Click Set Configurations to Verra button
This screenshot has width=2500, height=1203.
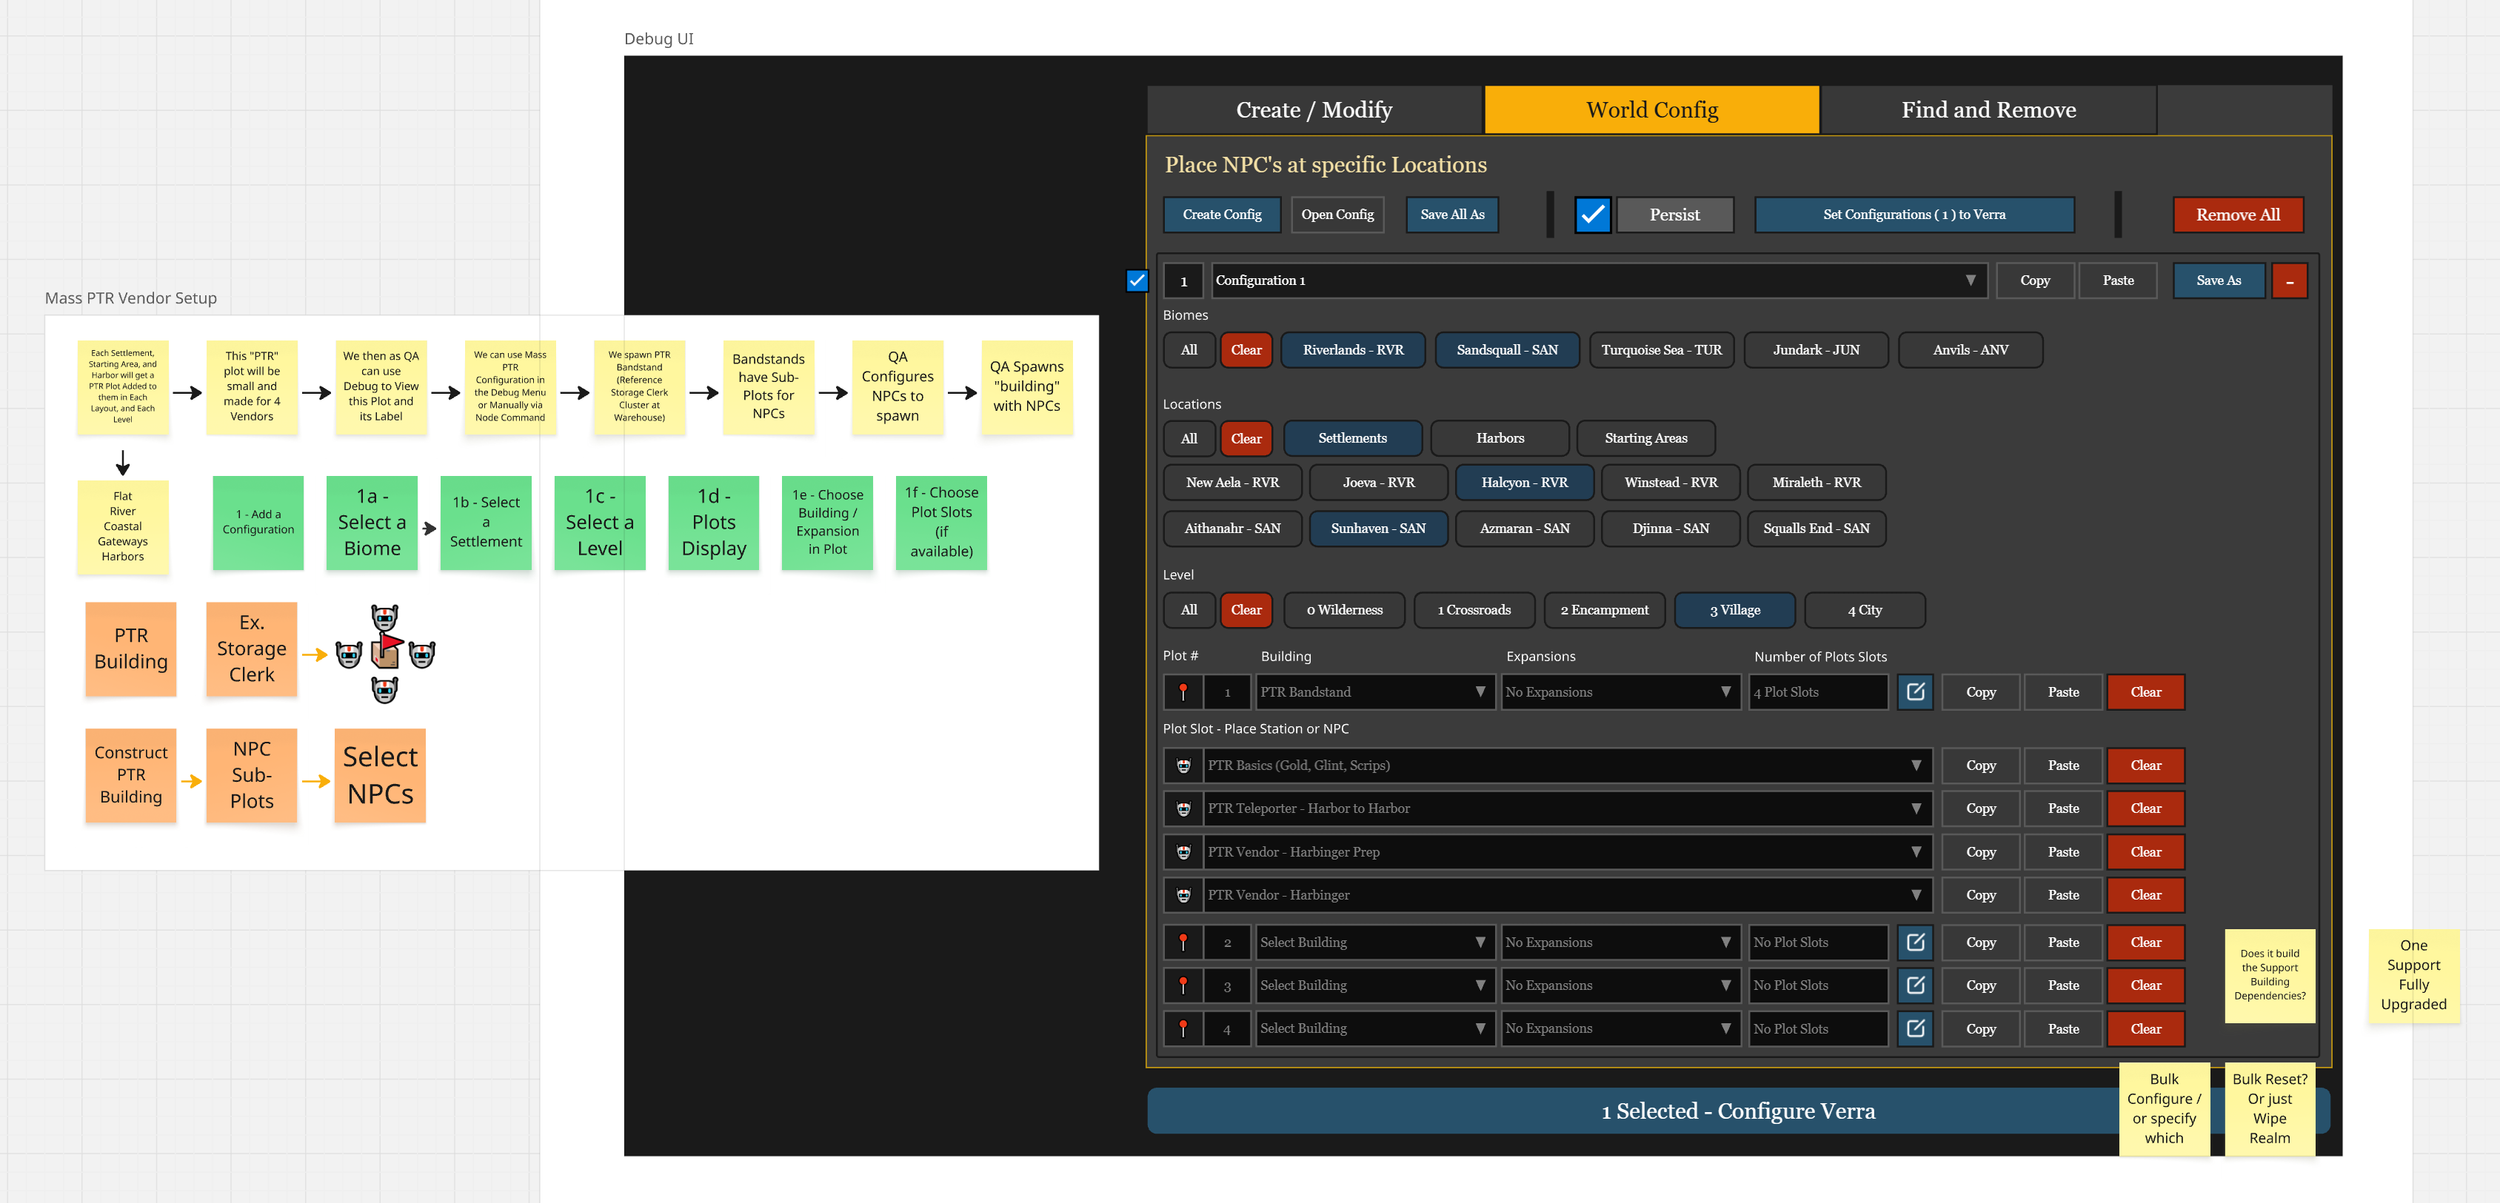[x=1913, y=215]
